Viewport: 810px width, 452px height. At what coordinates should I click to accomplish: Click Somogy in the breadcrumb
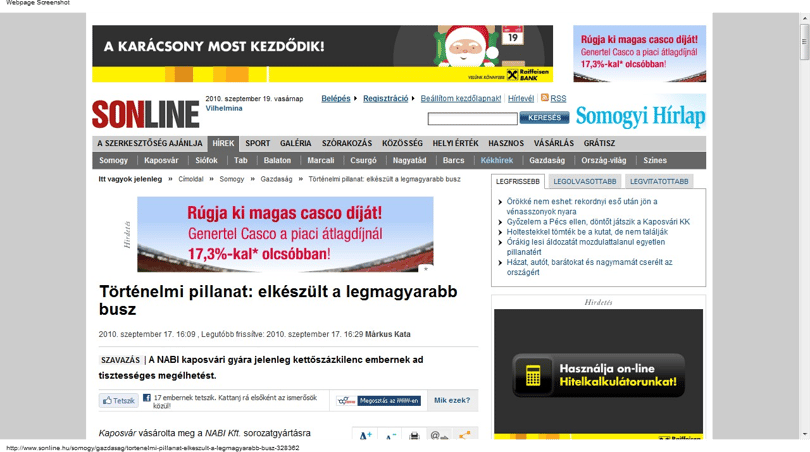click(x=231, y=179)
